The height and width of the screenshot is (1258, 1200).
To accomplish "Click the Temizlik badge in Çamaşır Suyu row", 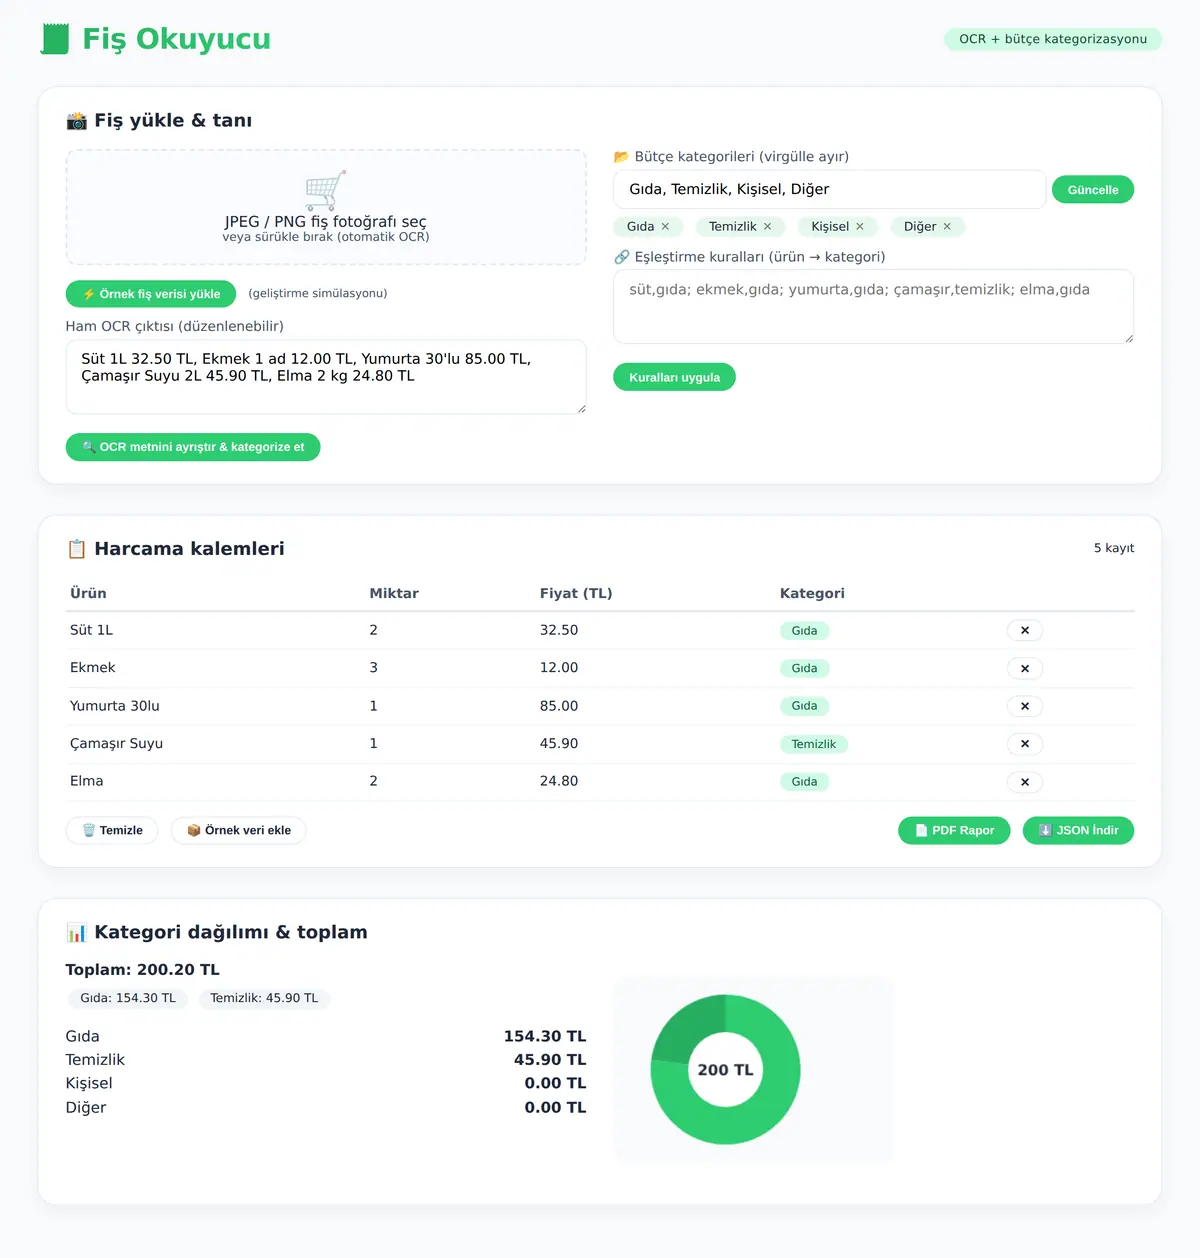I will pyautogui.click(x=814, y=744).
